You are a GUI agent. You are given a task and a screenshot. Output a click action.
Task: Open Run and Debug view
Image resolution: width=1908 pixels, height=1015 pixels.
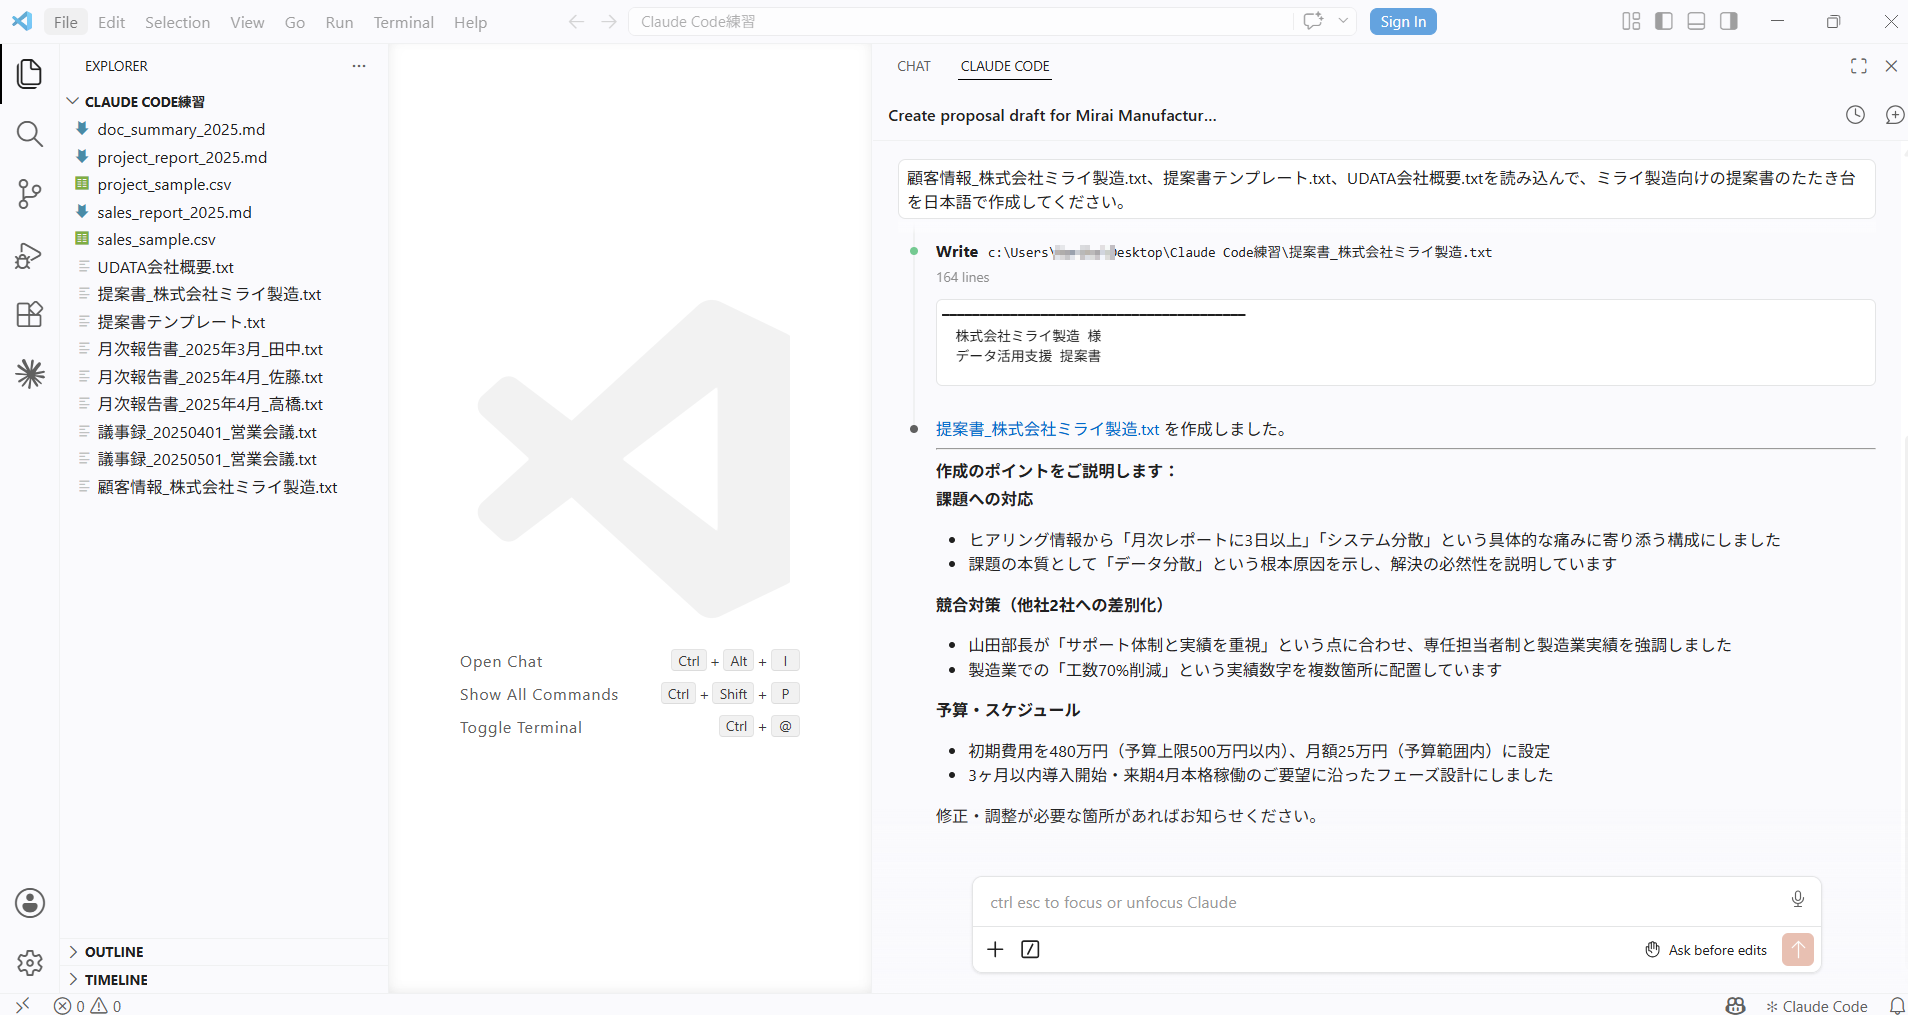tap(30, 256)
